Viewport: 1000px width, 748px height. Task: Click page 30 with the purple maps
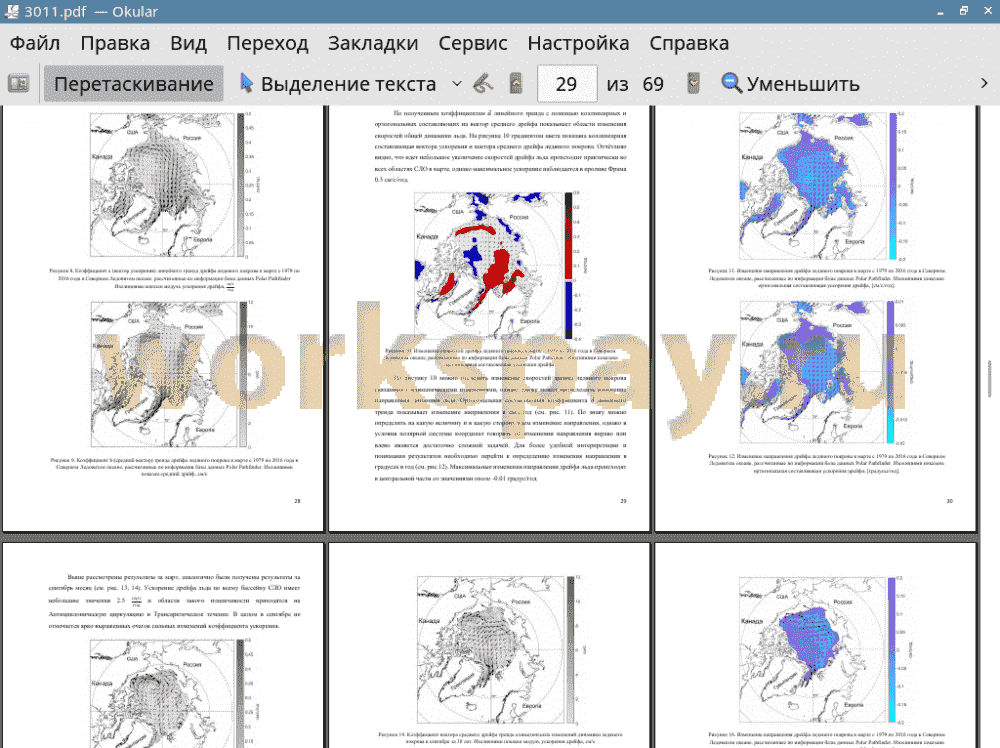point(816,318)
